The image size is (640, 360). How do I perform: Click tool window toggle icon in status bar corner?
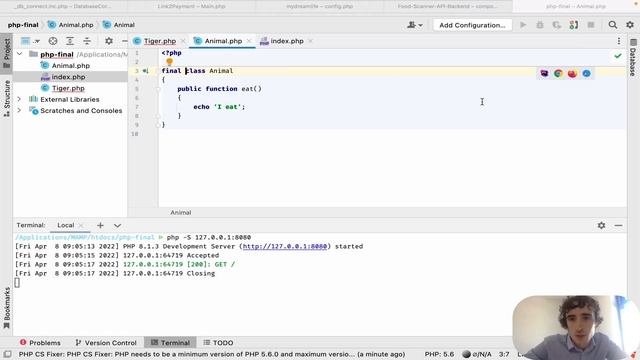click(7, 354)
